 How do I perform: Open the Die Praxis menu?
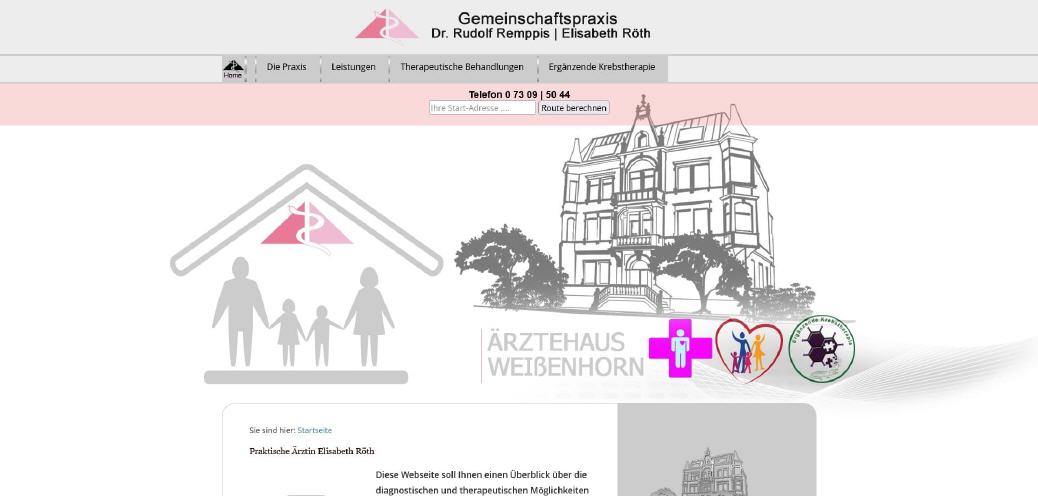point(287,67)
